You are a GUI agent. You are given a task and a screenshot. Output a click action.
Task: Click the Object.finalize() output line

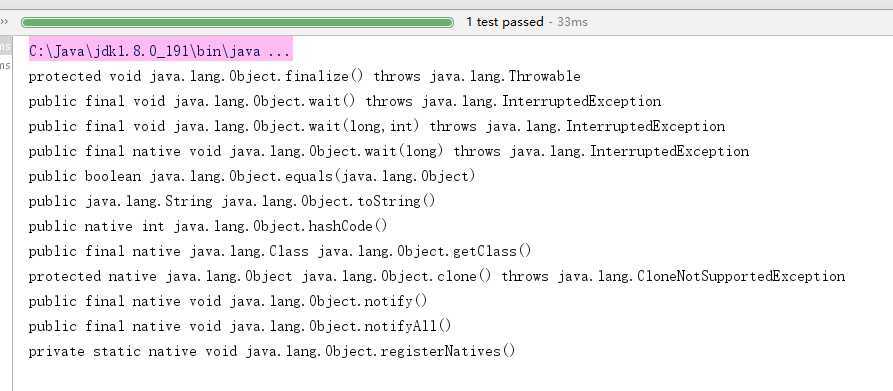pos(305,76)
